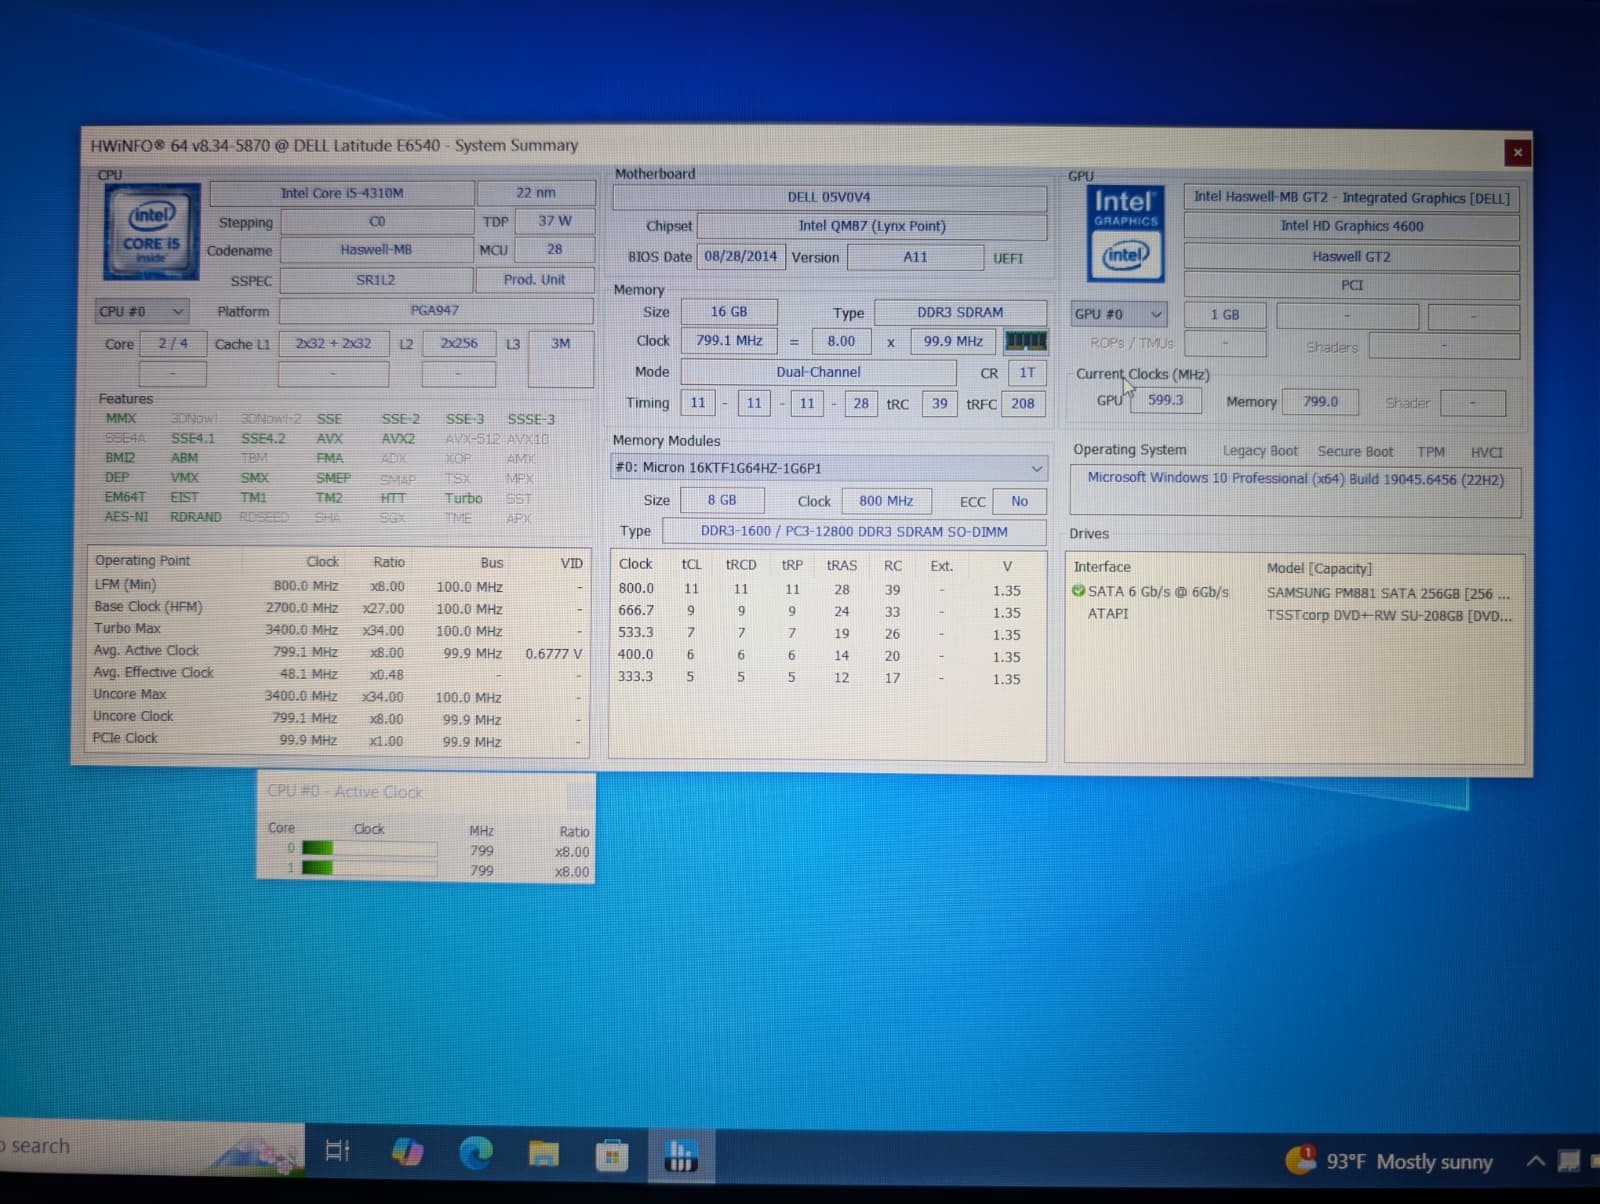The width and height of the screenshot is (1600, 1204).
Task: Click the memory Size 16 GB field
Action: pyautogui.click(x=729, y=312)
